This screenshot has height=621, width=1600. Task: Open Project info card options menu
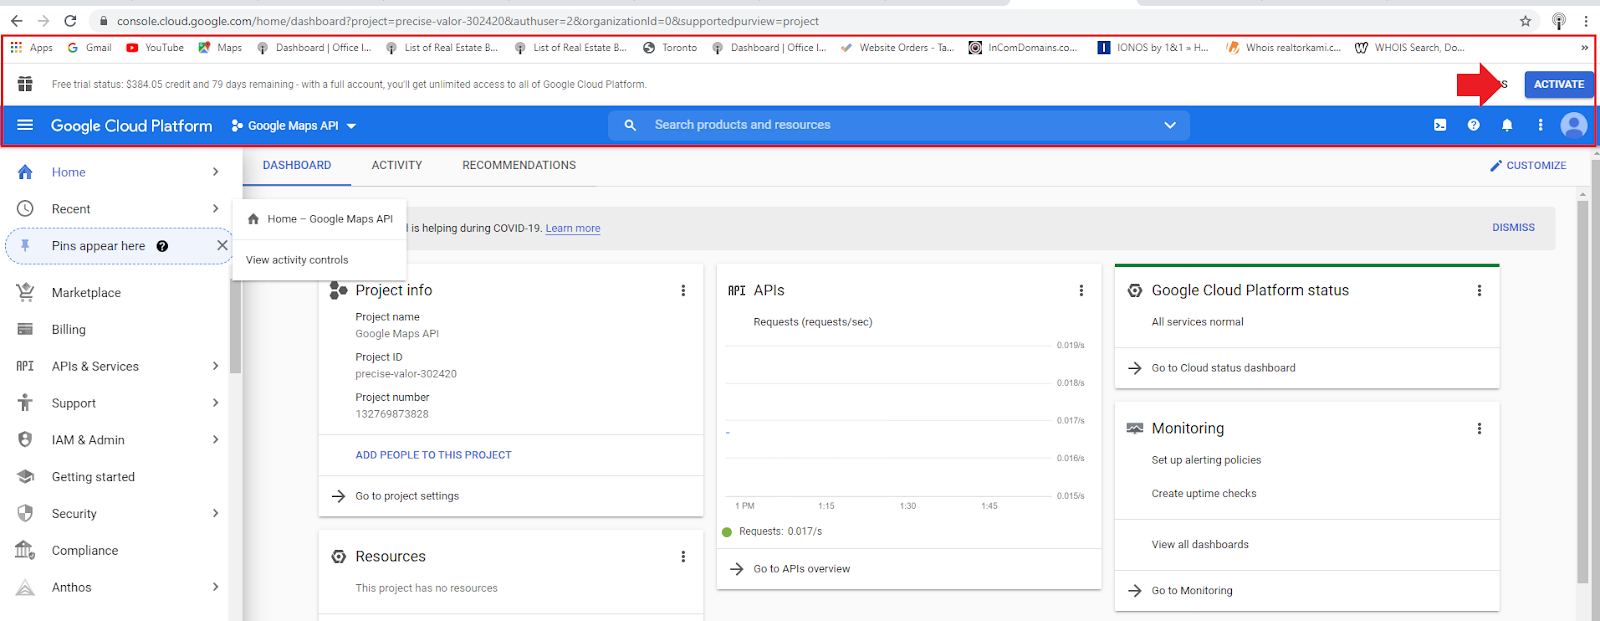click(683, 291)
